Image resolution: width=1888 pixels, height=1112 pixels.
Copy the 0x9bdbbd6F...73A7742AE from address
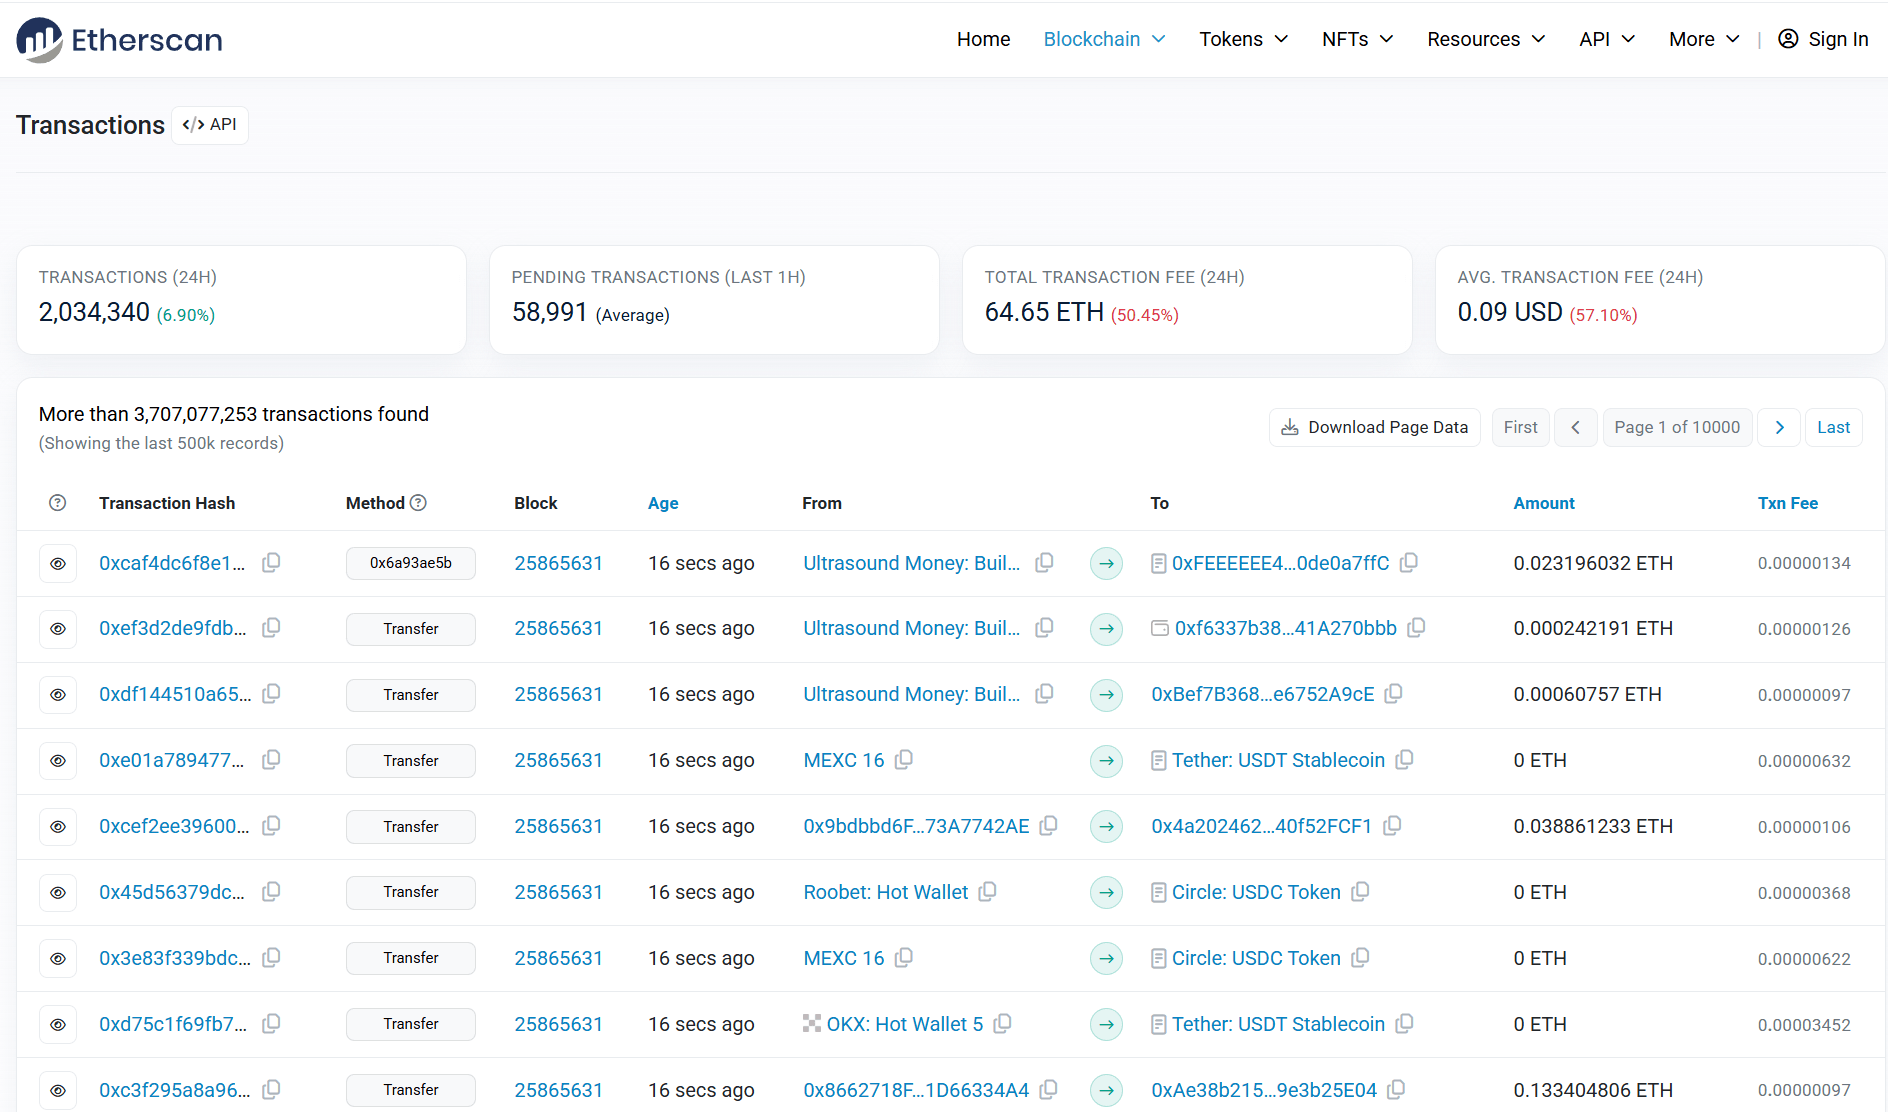(x=1049, y=826)
